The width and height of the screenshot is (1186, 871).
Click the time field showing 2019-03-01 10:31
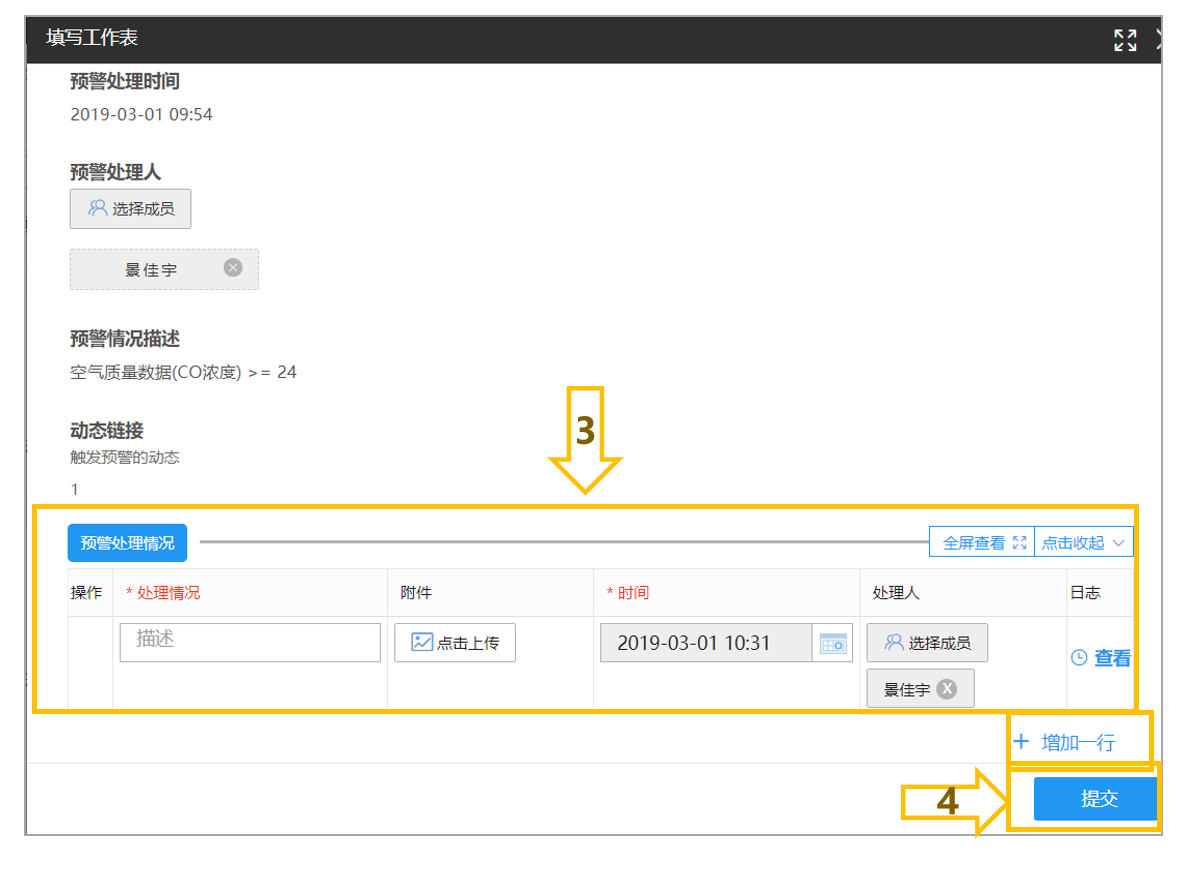[x=706, y=643]
